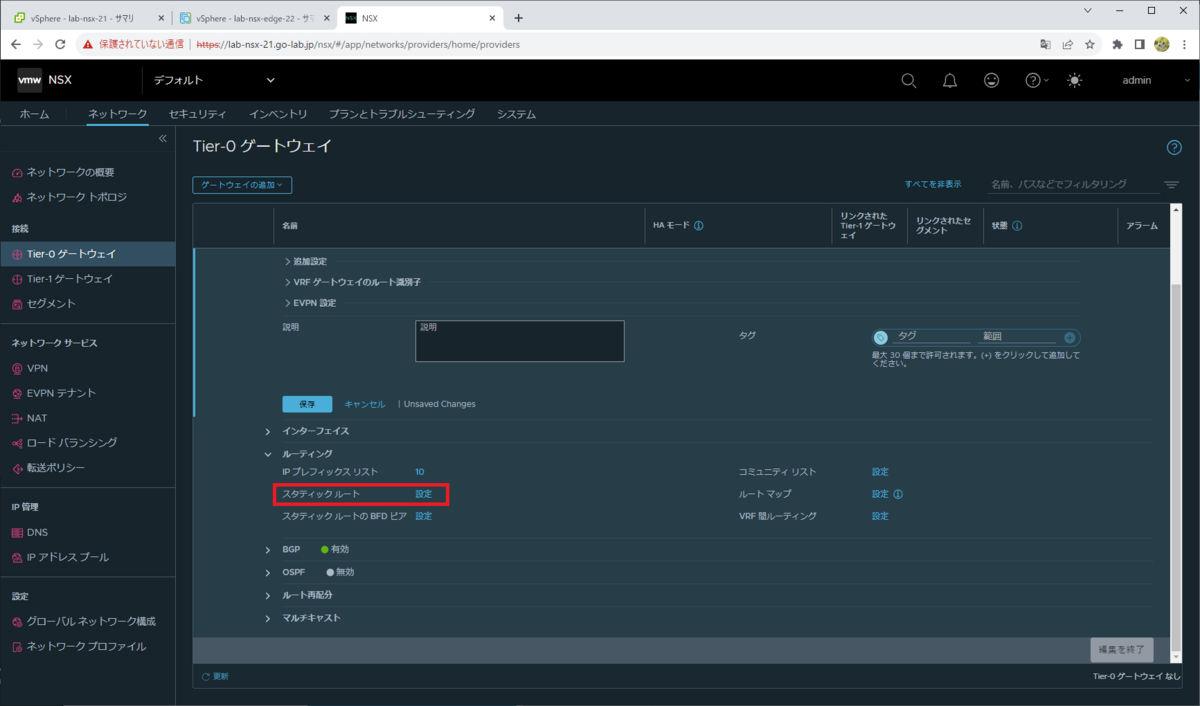Reload the browser page
Image resolution: width=1200 pixels, height=706 pixels.
60,44
